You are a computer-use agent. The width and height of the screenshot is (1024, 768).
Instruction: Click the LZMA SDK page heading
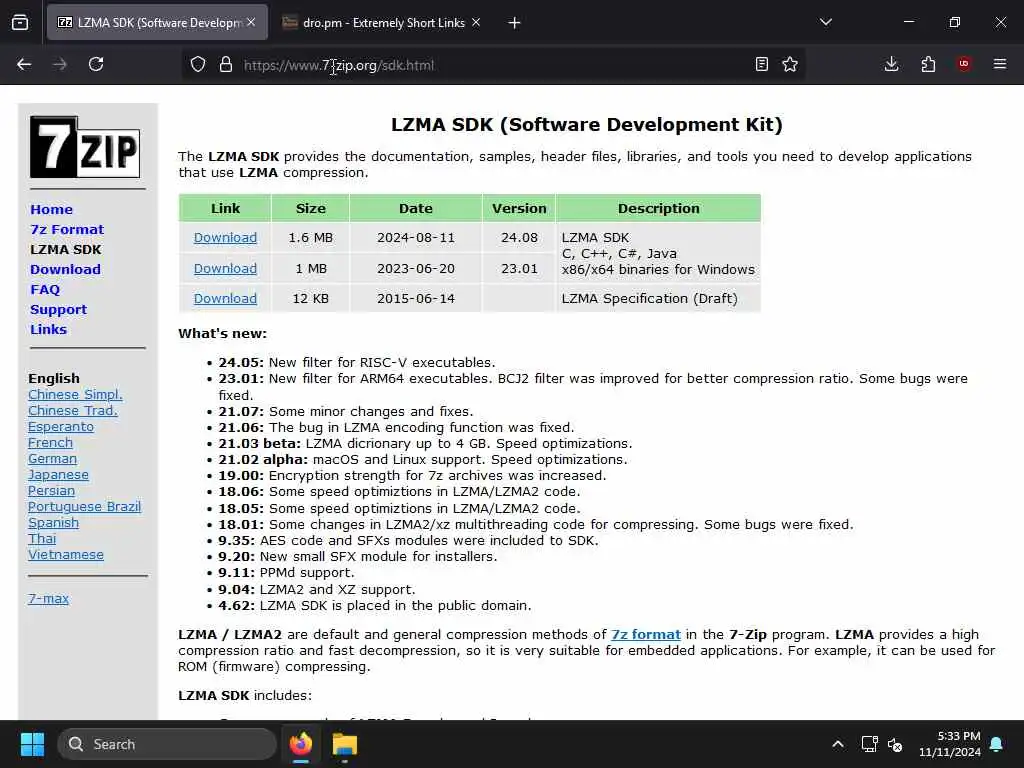(586, 125)
